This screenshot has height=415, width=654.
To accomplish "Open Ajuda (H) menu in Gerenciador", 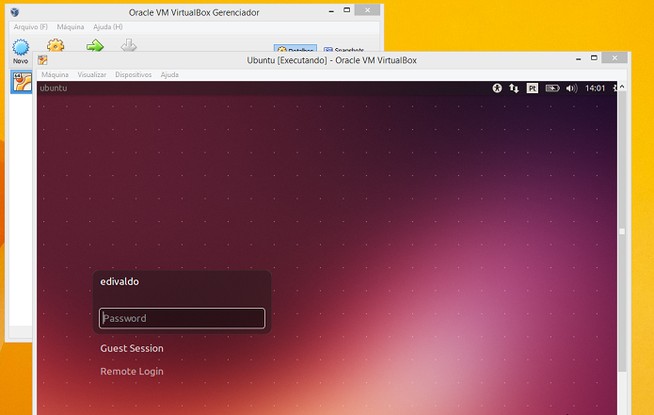I will pyautogui.click(x=108, y=27).
